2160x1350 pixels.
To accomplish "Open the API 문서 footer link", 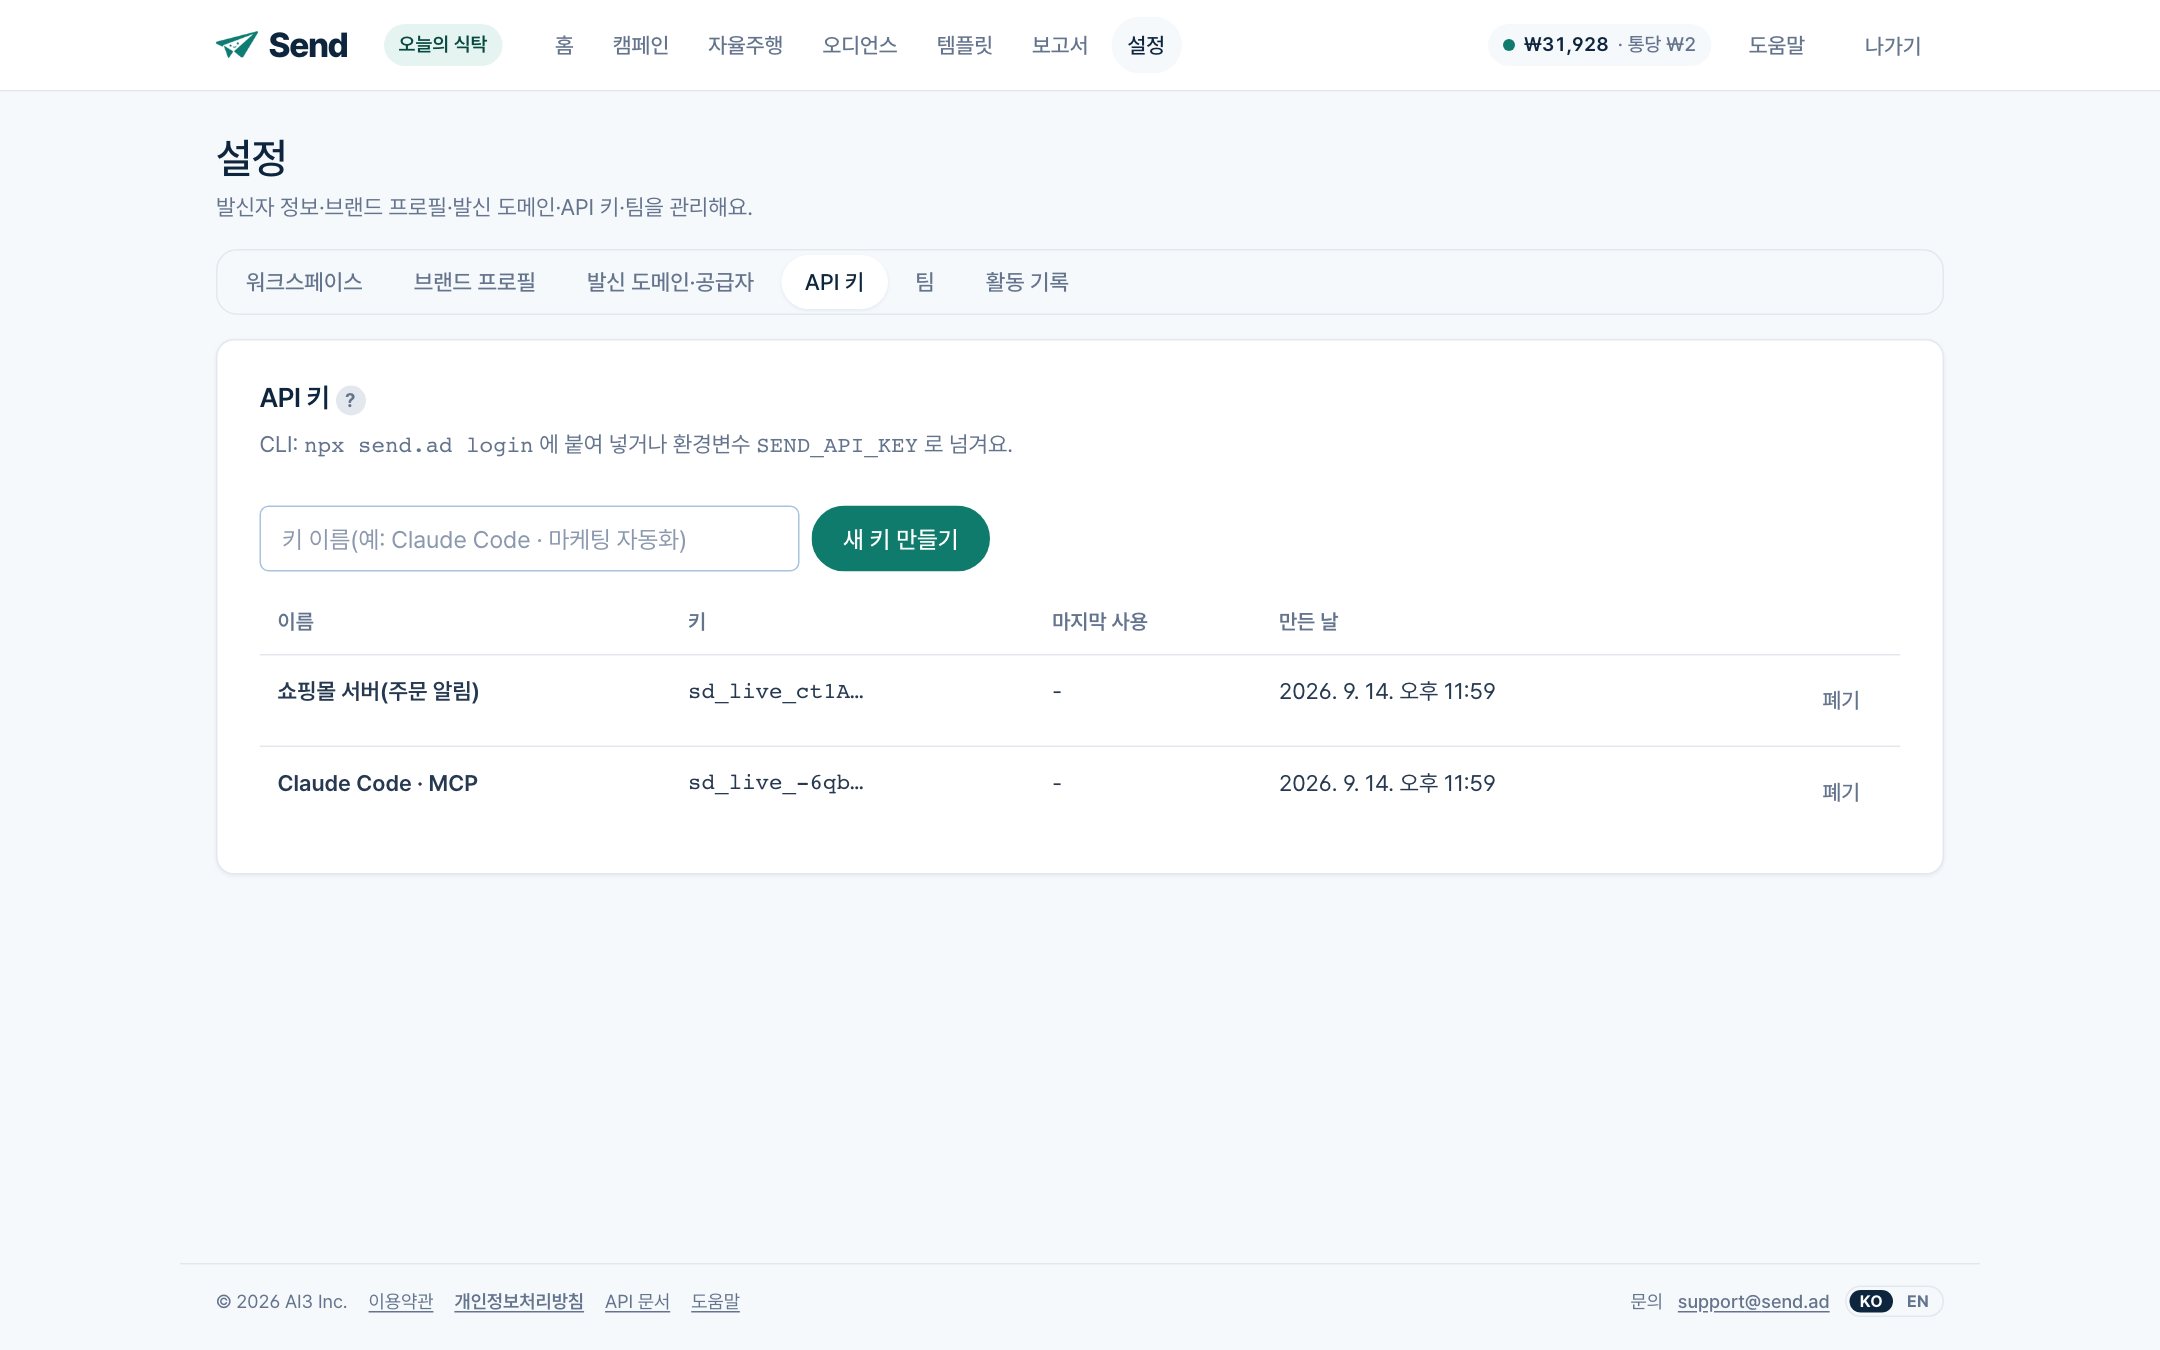I will click(x=637, y=1301).
